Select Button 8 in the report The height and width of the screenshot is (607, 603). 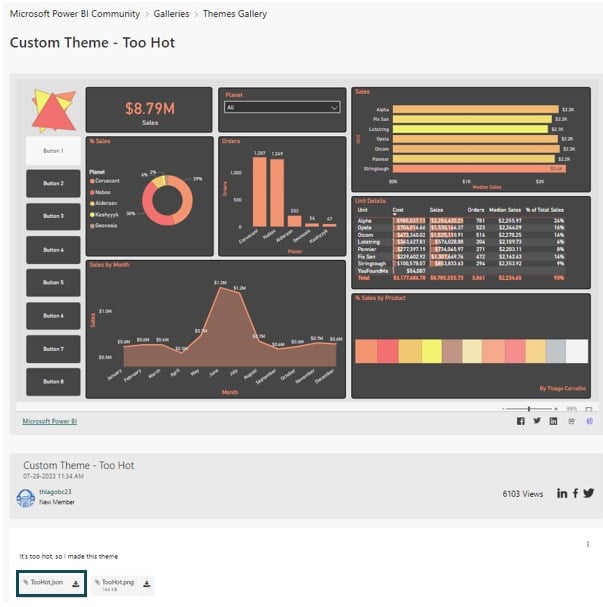(53, 382)
